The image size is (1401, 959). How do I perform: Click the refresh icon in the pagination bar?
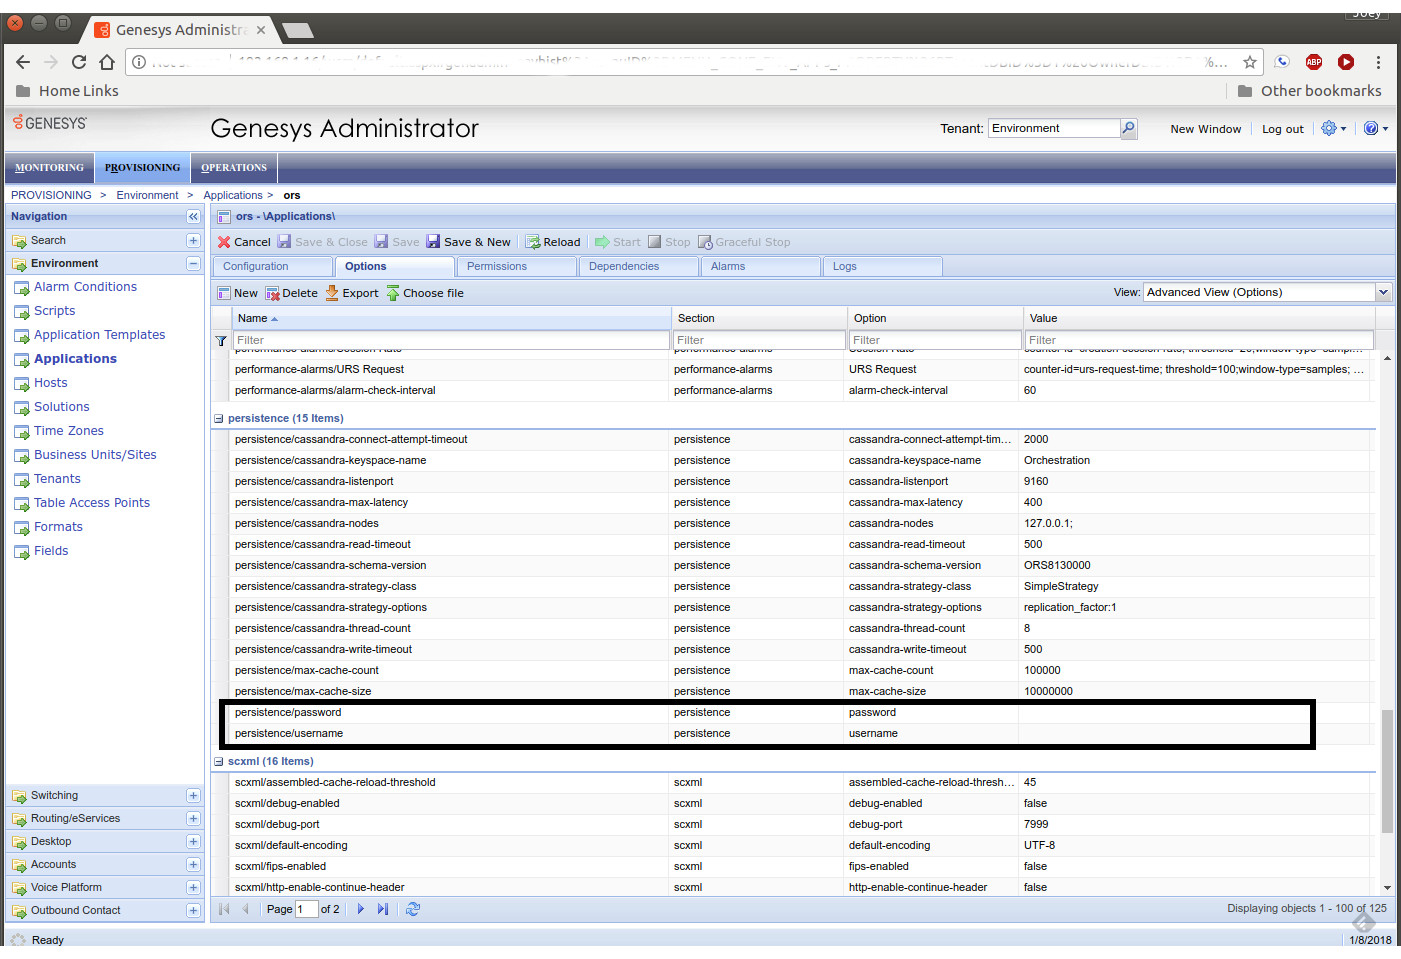click(413, 909)
